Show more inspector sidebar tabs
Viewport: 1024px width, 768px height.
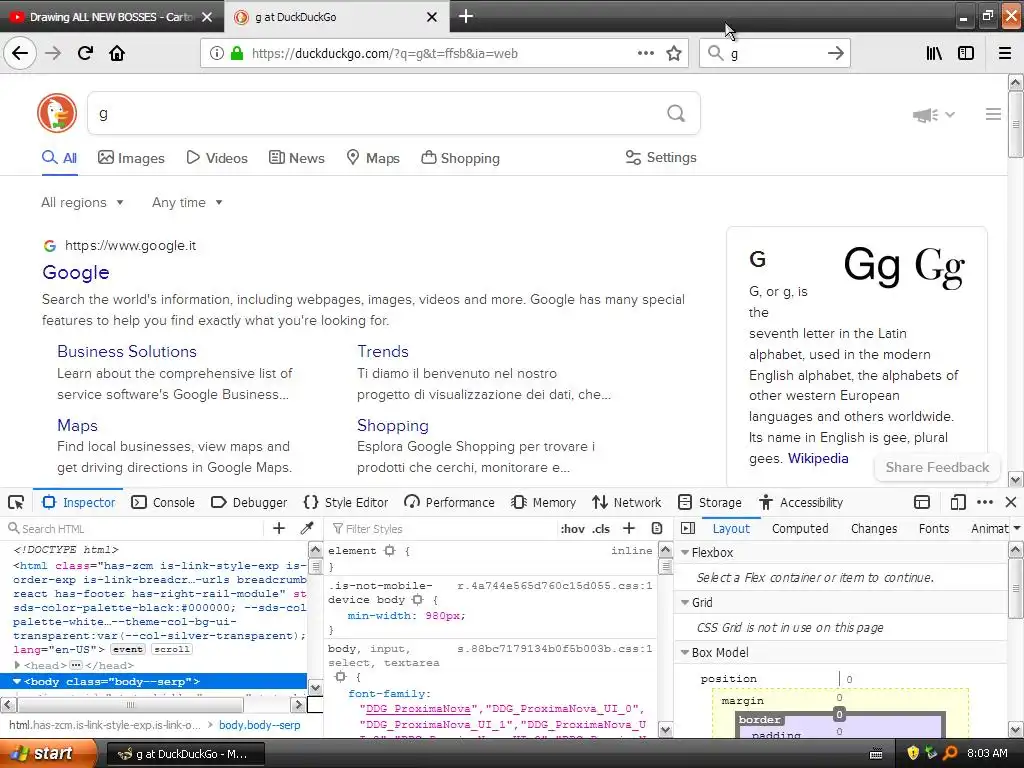point(1017,528)
